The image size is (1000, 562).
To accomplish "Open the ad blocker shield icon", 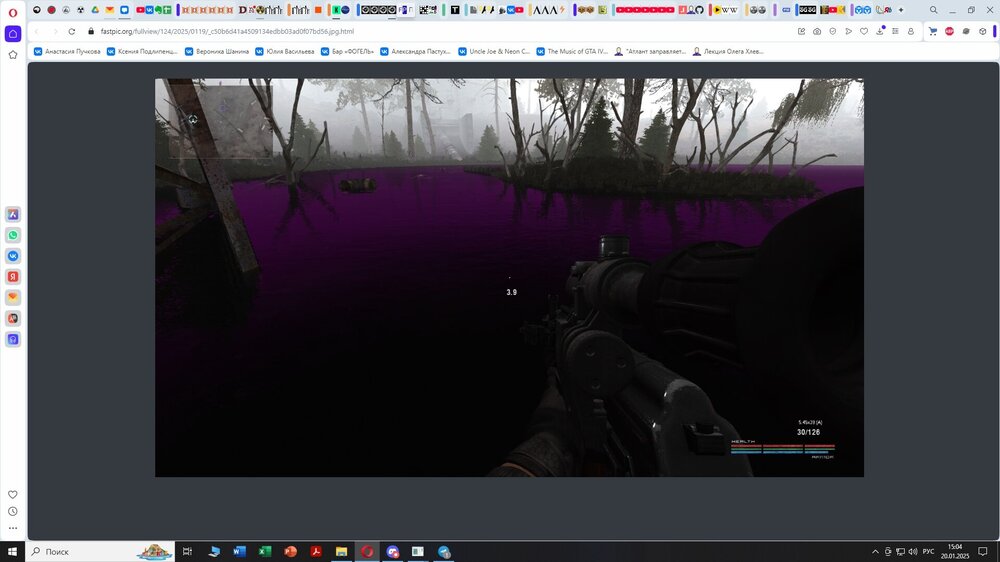I will tap(833, 31).
